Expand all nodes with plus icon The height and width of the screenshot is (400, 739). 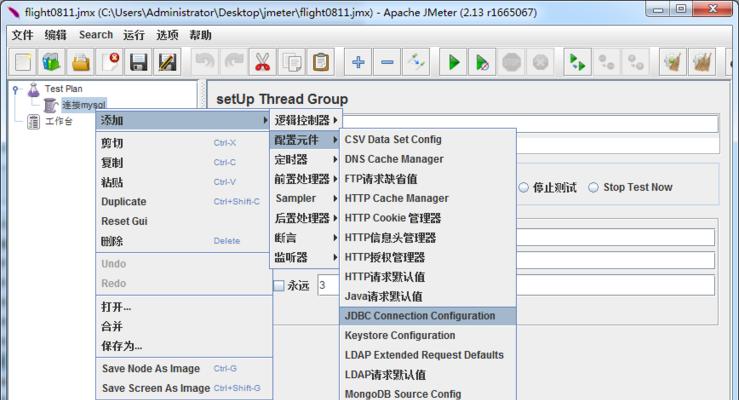coord(358,62)
